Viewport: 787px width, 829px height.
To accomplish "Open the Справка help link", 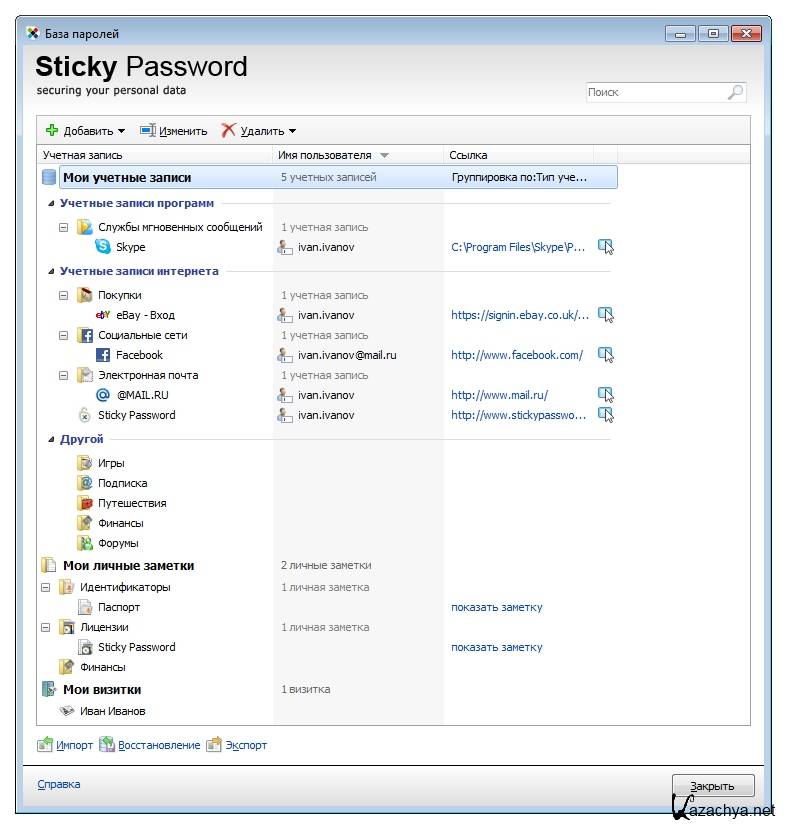I will tap(58, 785).
